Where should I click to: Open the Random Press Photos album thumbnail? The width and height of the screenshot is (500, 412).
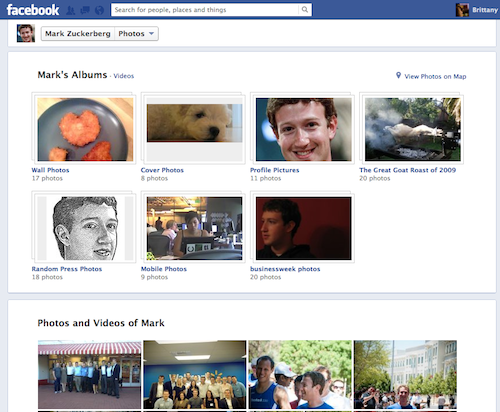(85, 228)
